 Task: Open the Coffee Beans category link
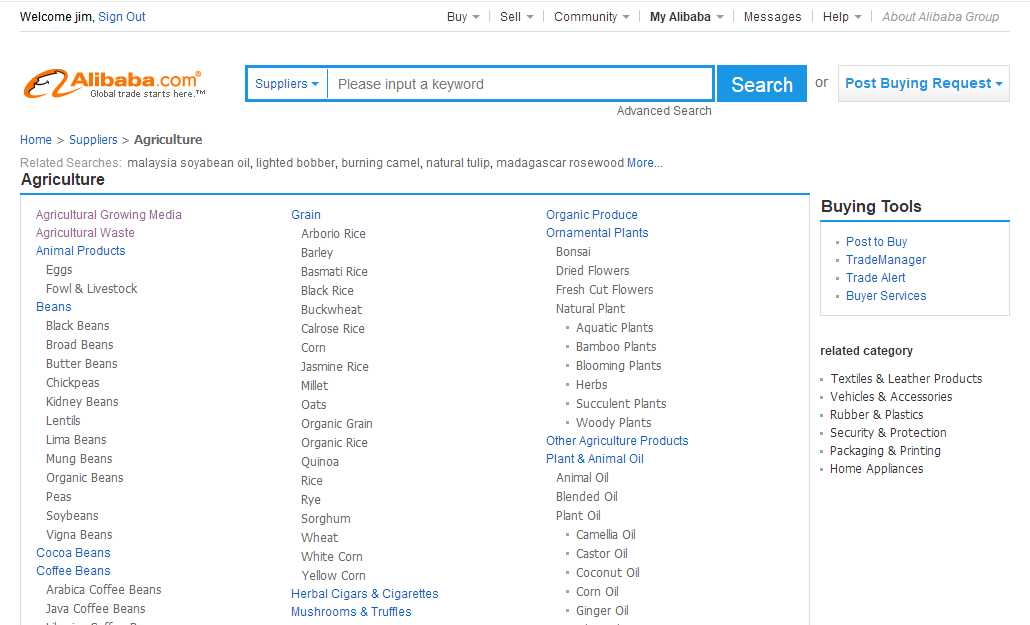pos(73,571)
